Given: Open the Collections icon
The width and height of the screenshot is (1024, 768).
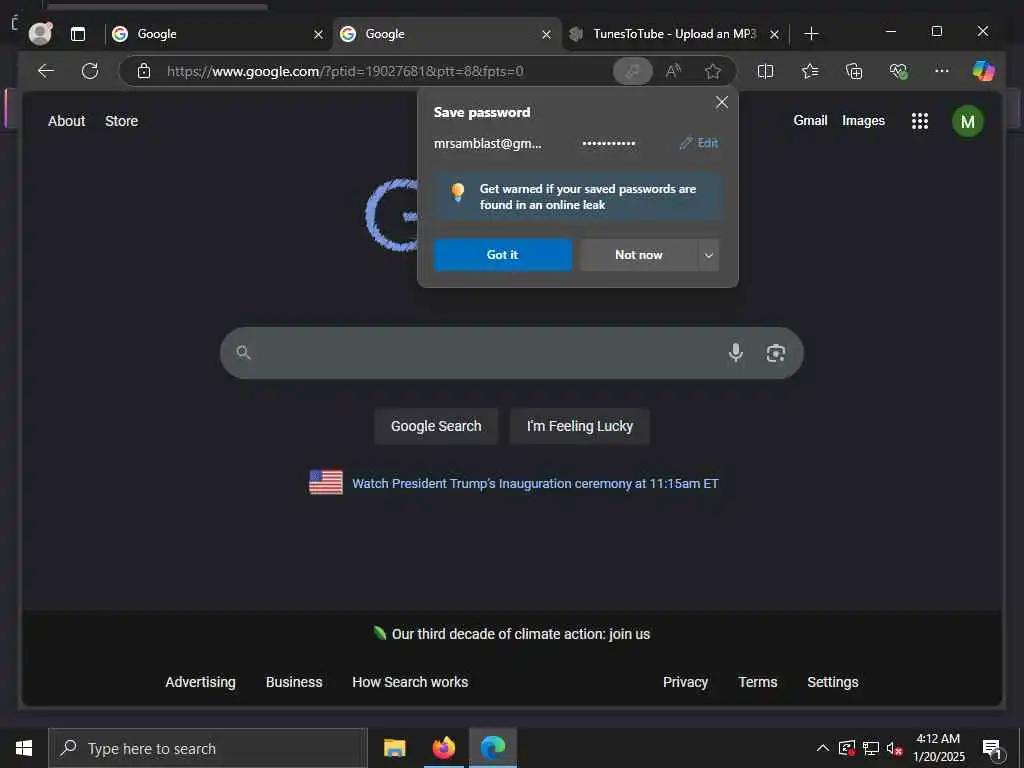Looking at the screenshot, I should (854, 71).
